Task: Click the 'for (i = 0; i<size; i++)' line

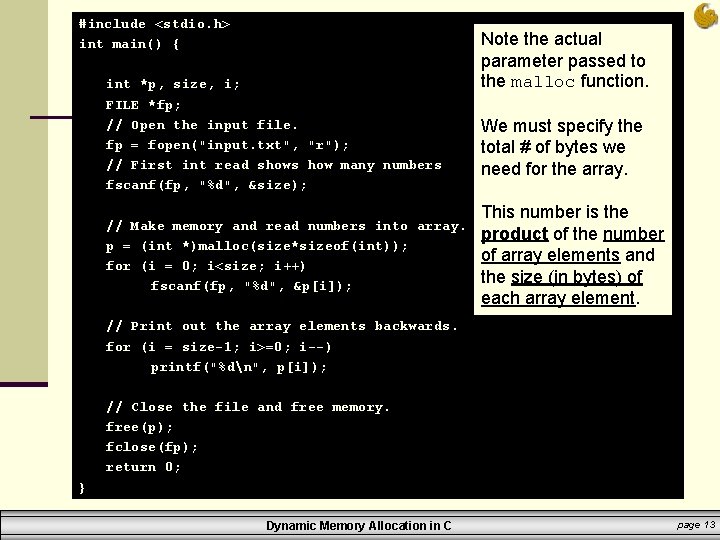Action: (205, 266)
